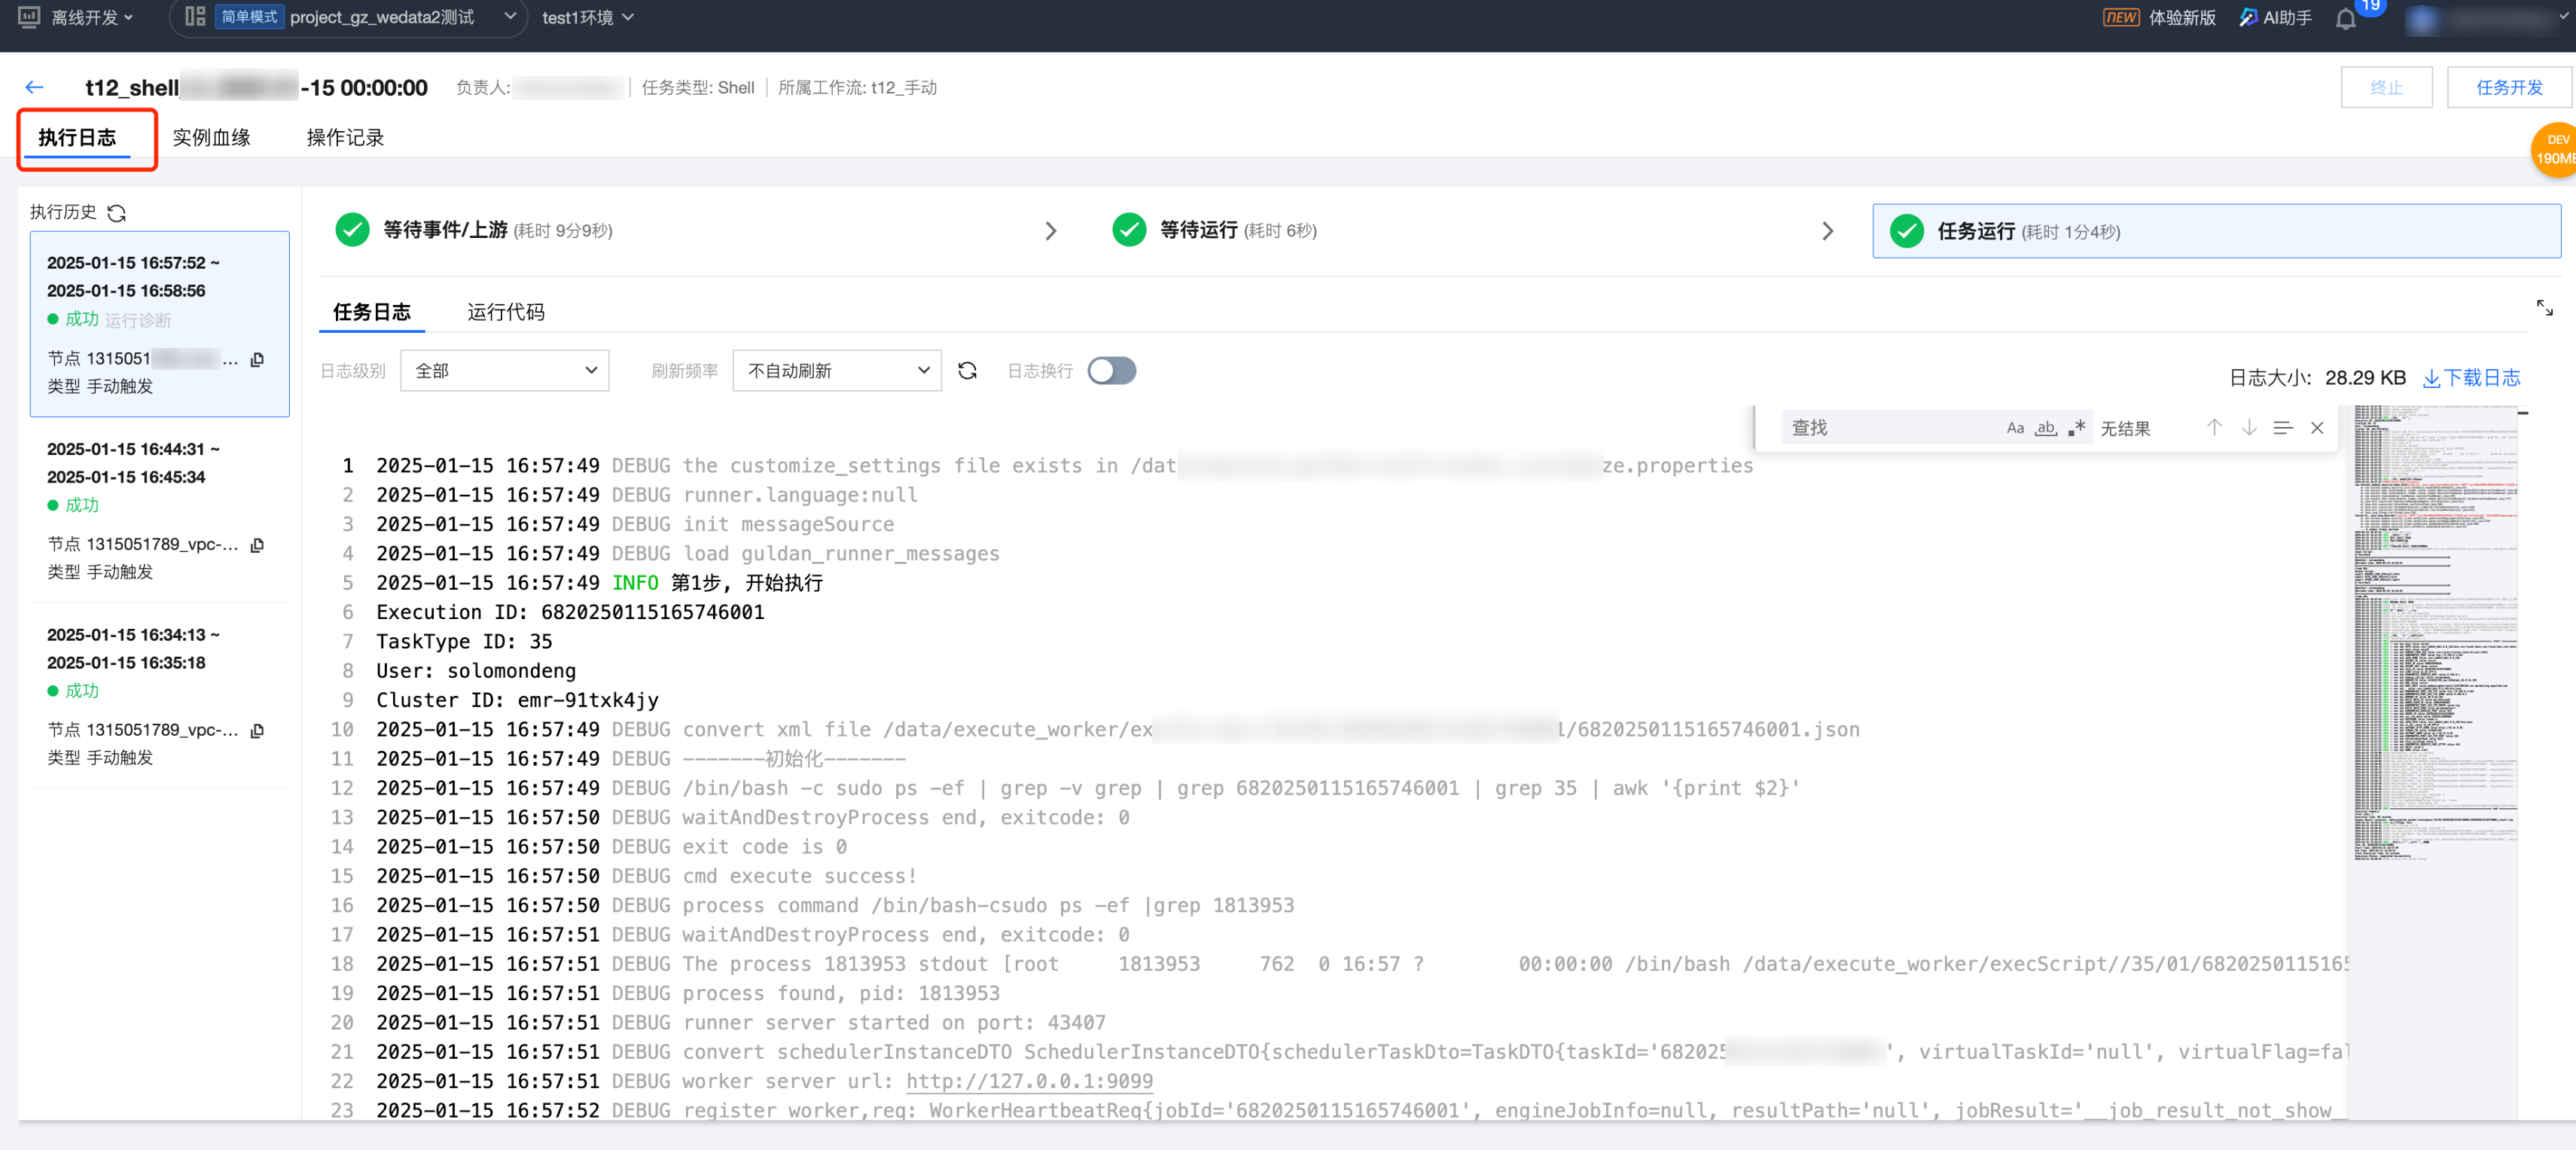
Task: Click the 下载日志 download link
Action: pos(2471,378)
